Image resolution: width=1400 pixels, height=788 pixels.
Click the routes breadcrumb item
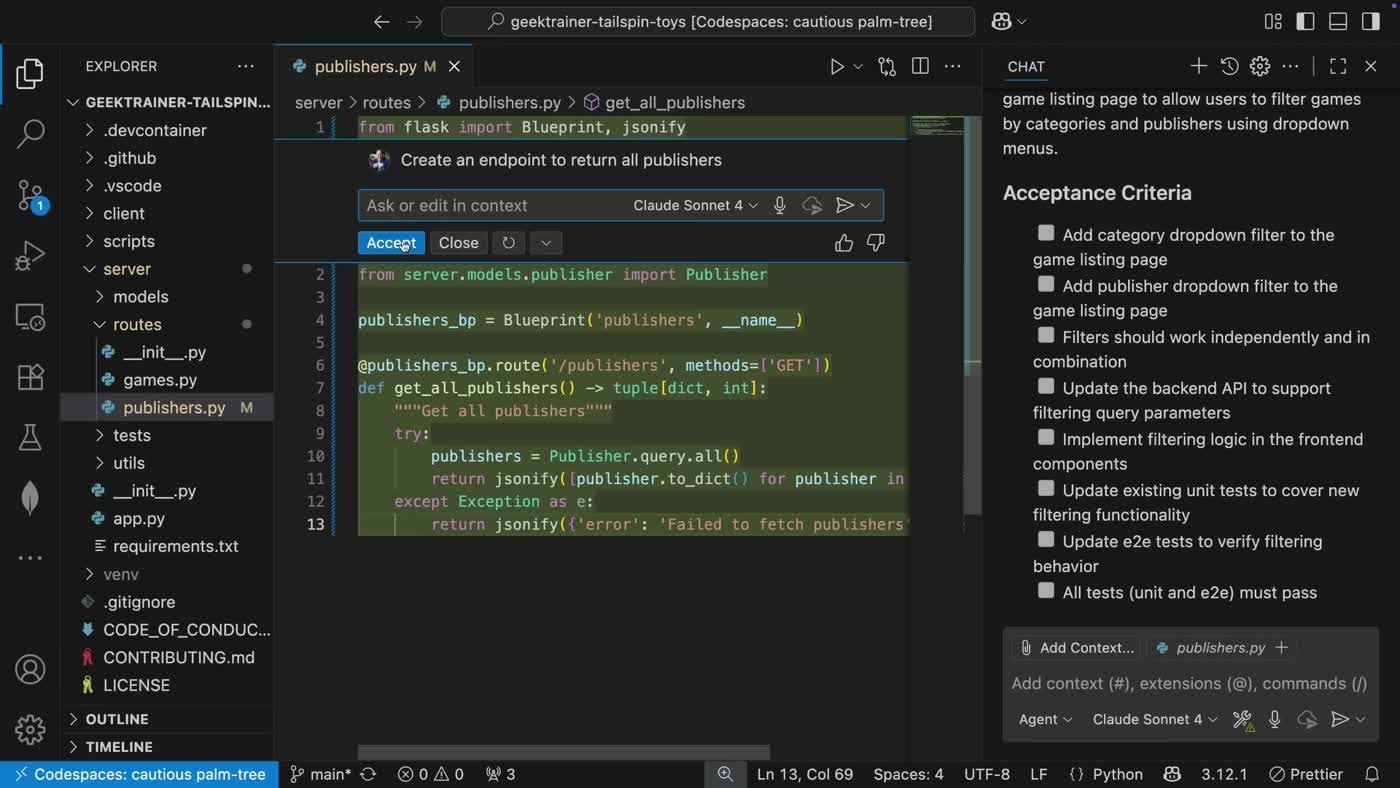(x=386, y=102)
